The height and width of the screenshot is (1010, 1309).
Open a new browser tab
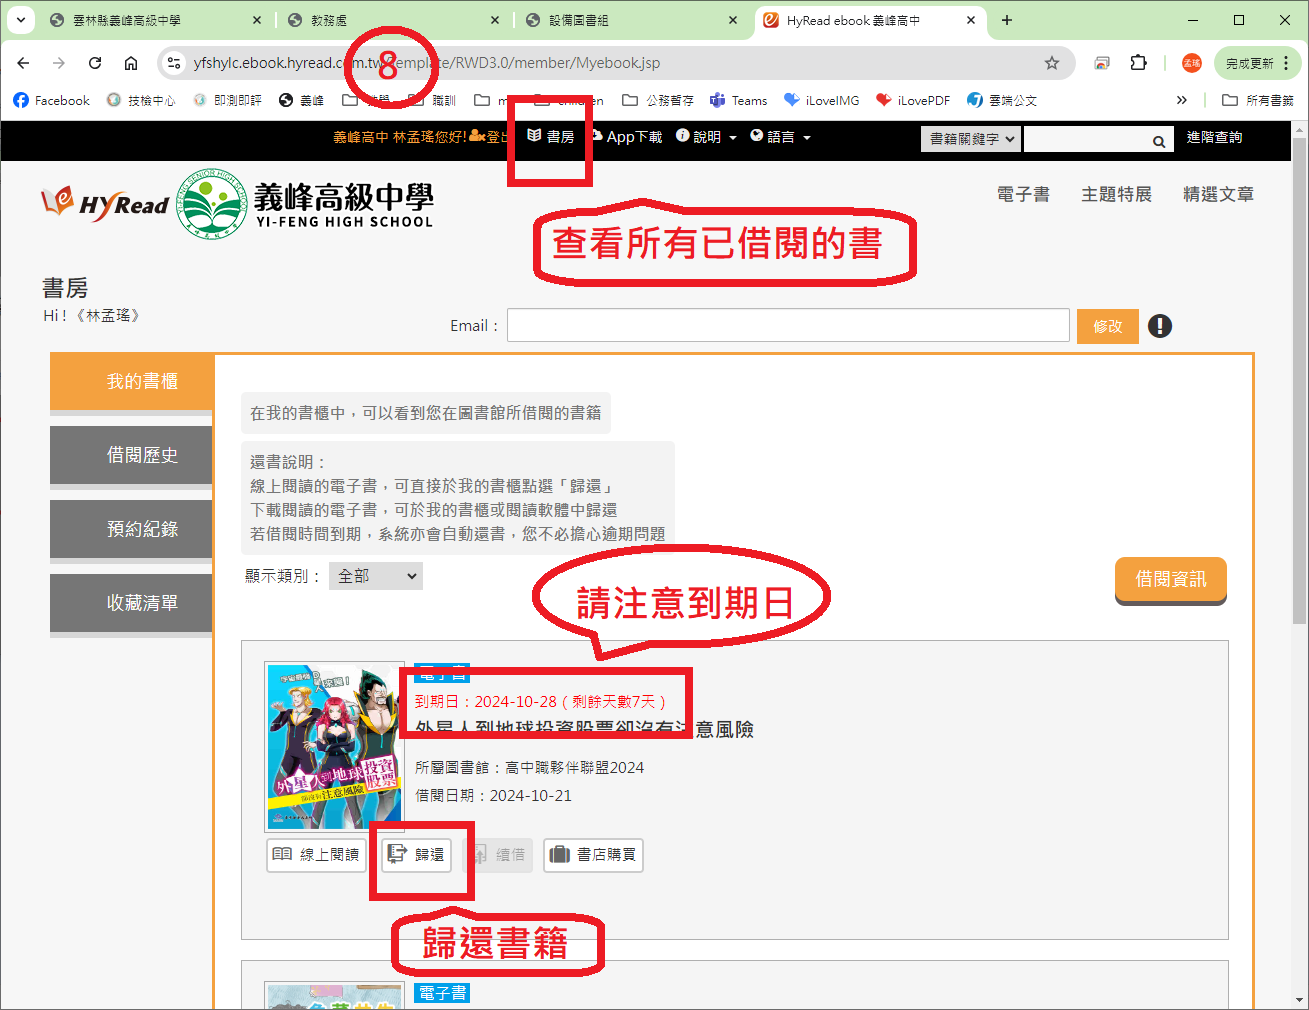pos(1007,20)
